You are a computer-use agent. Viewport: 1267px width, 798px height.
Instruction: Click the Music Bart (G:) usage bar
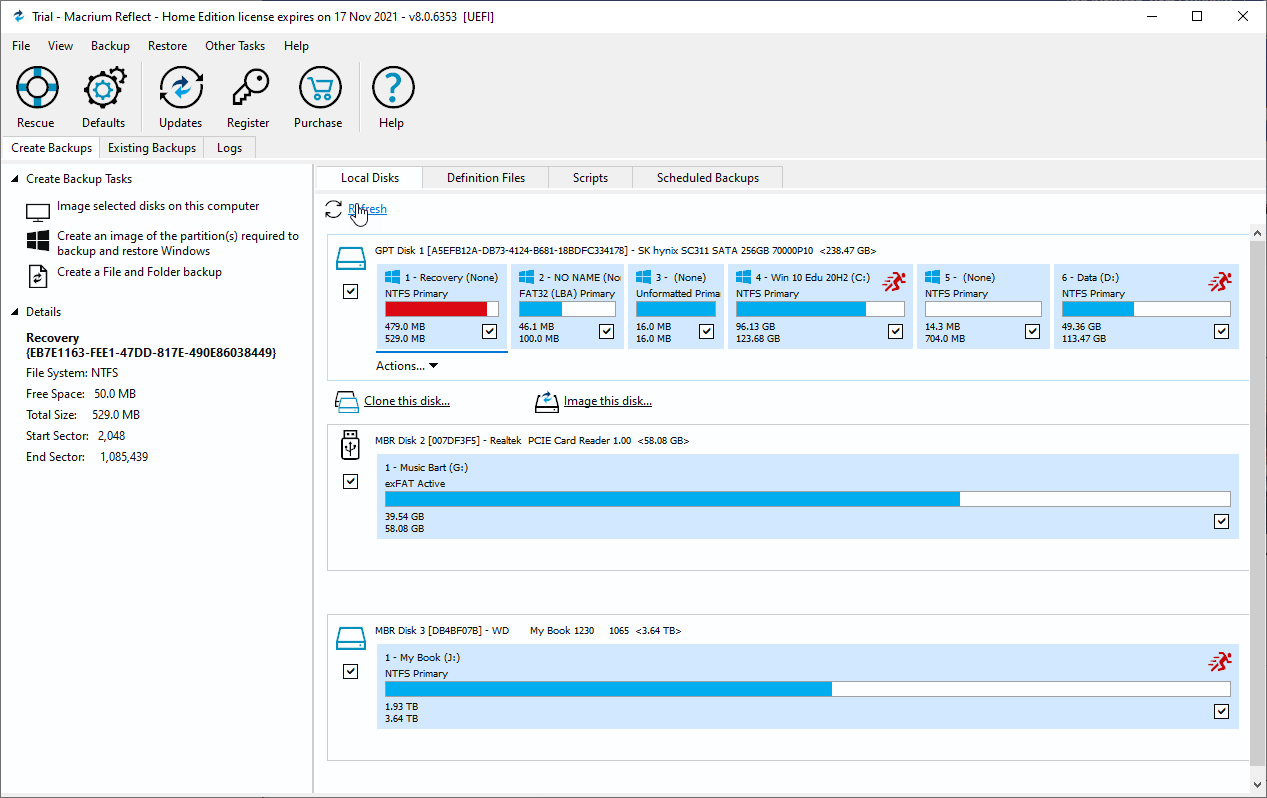coord(808,499)
